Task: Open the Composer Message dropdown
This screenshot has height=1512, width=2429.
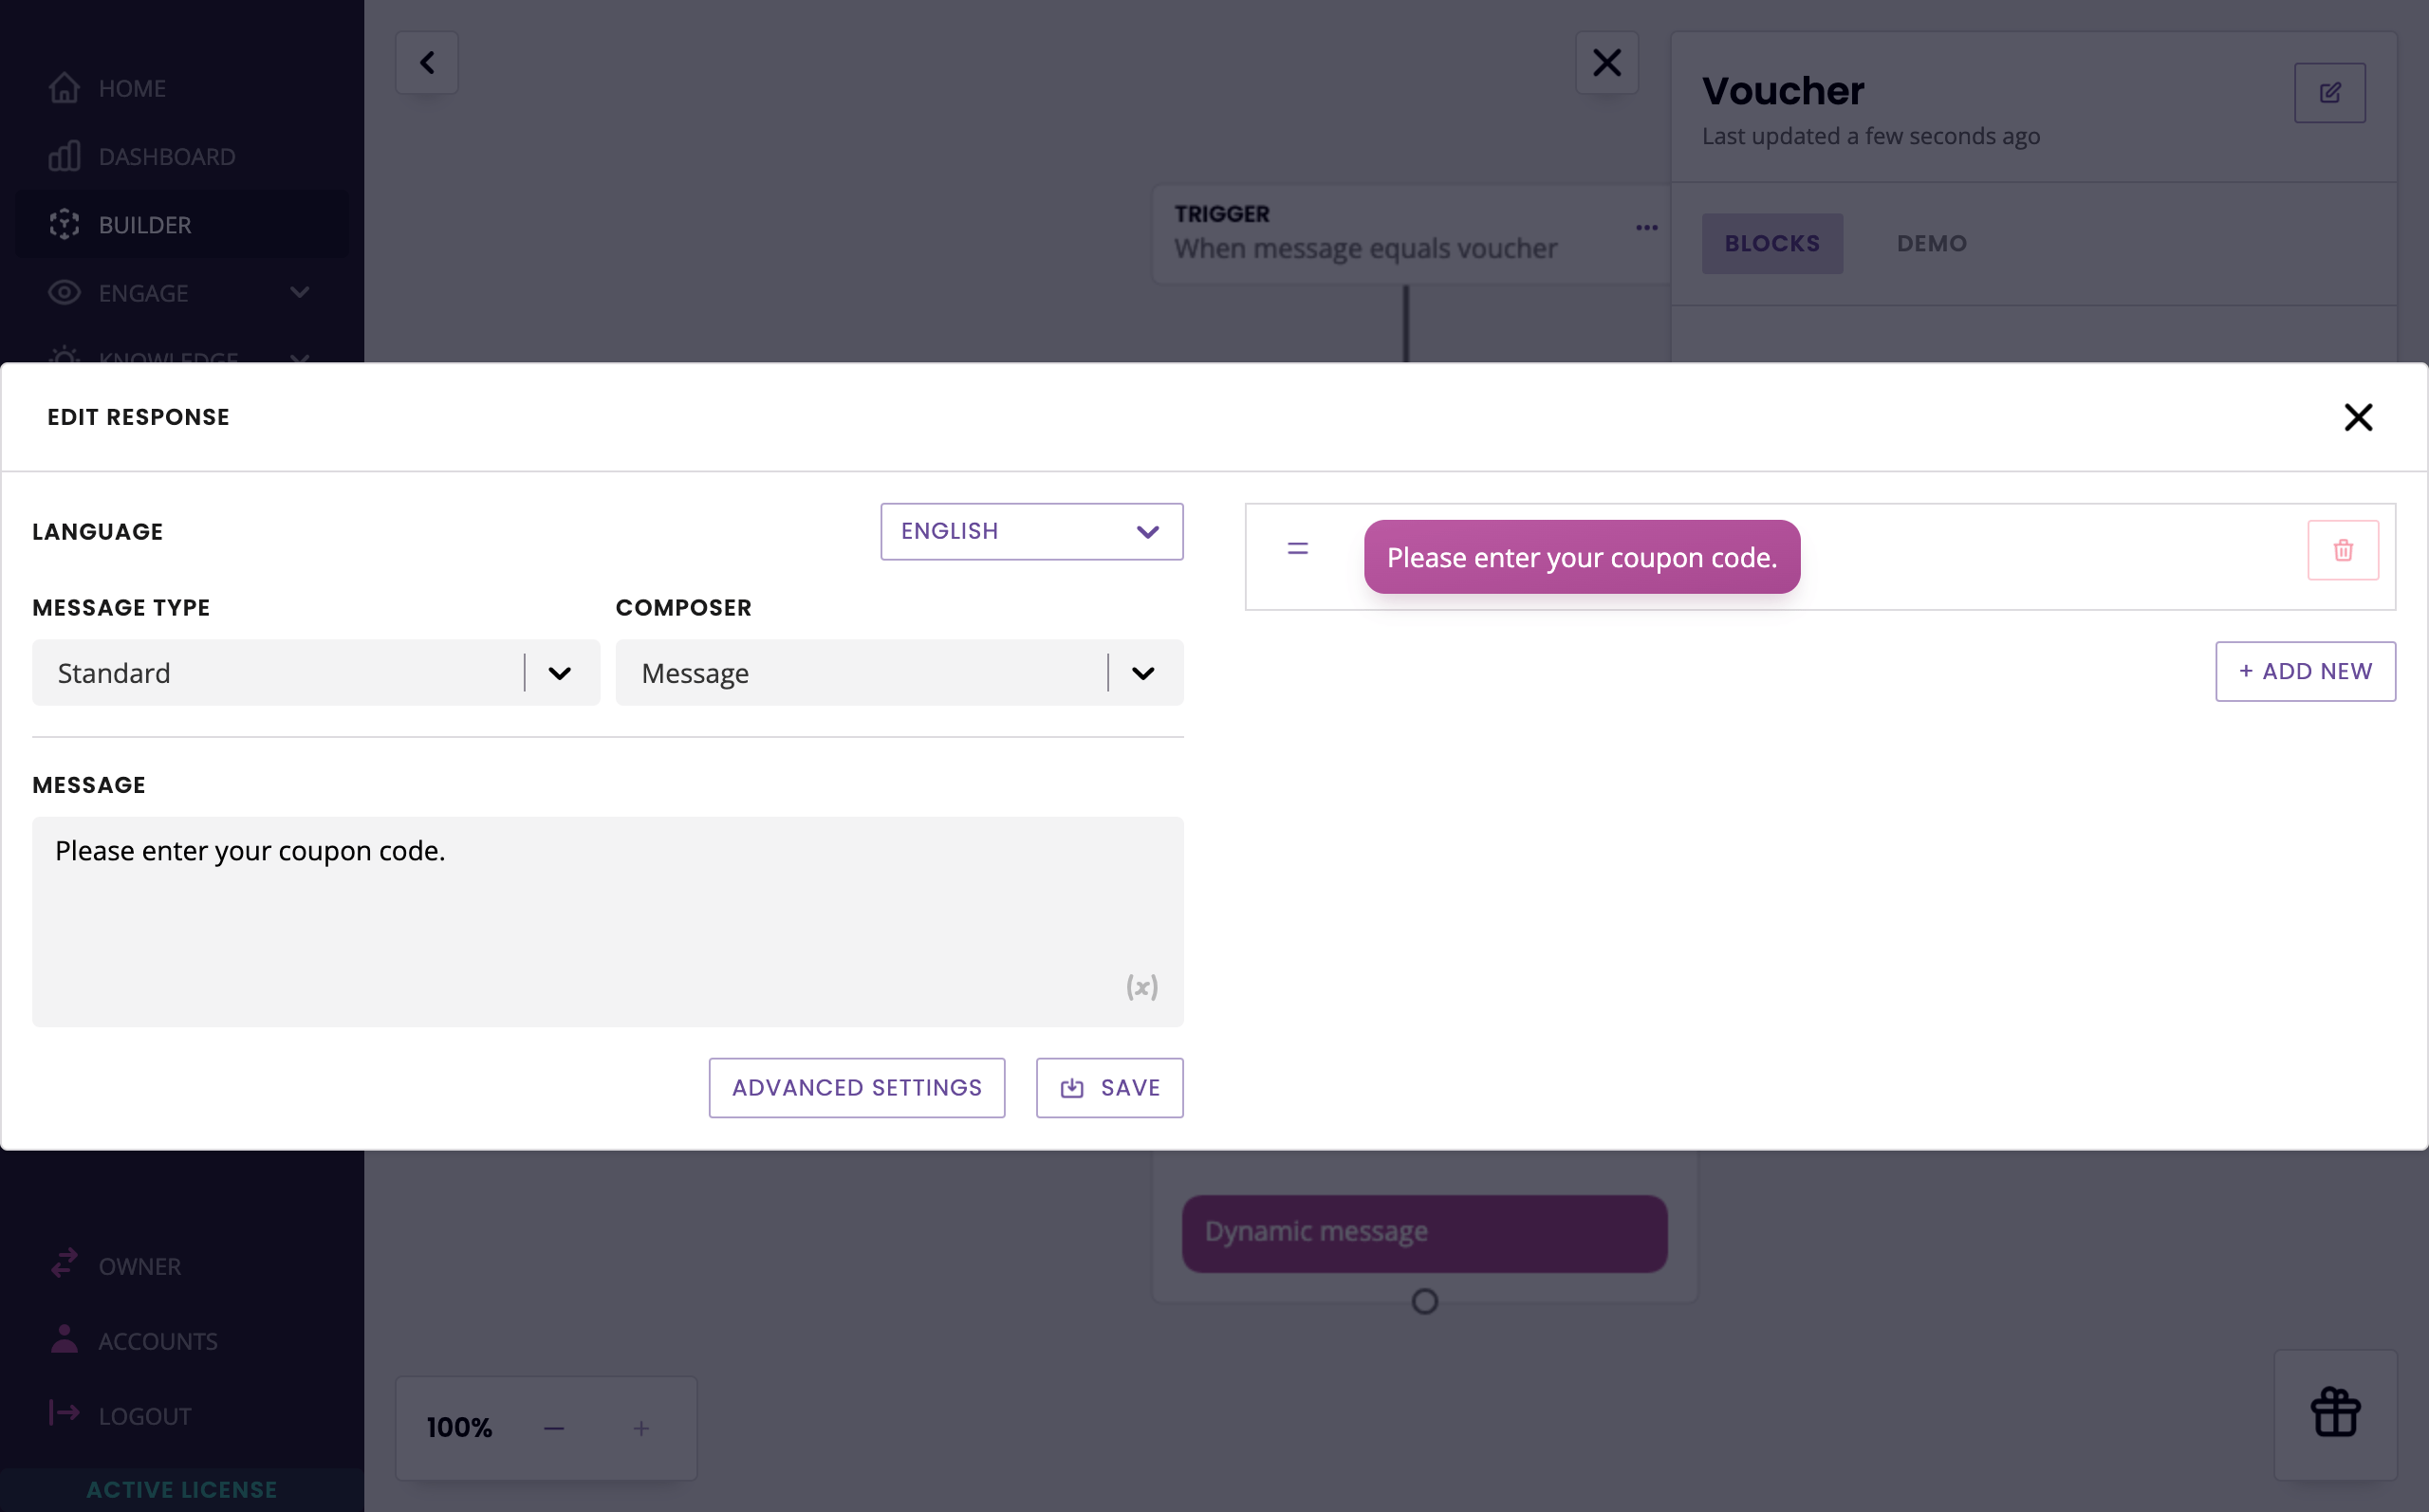Action: pos(898,673)
